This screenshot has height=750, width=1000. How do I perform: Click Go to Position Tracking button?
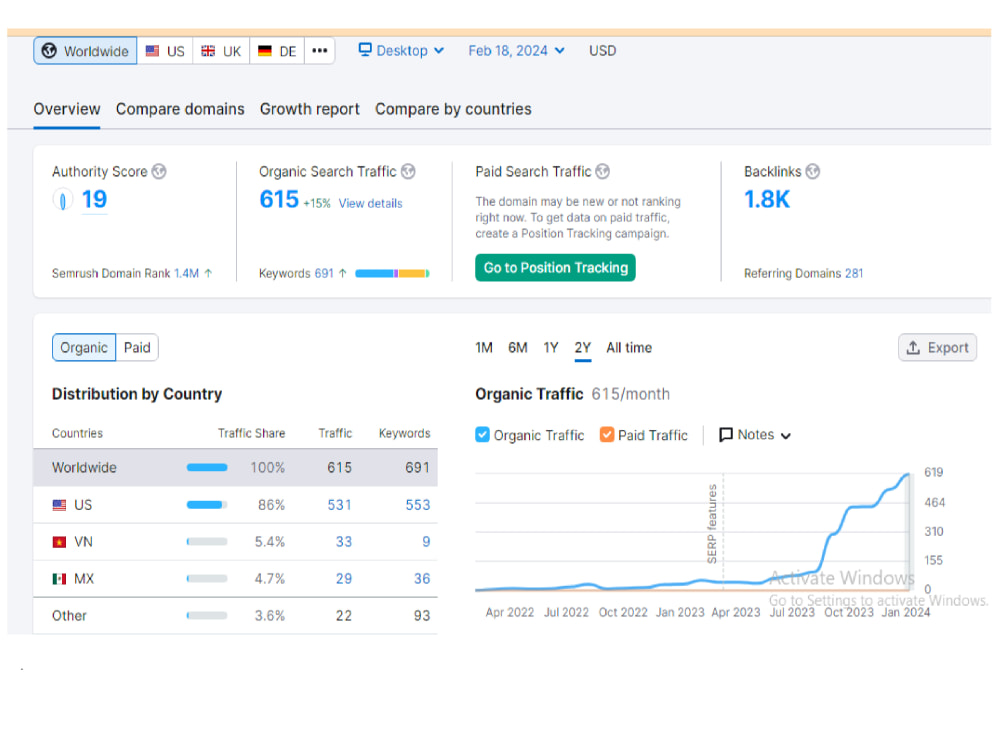coord(555,268)
